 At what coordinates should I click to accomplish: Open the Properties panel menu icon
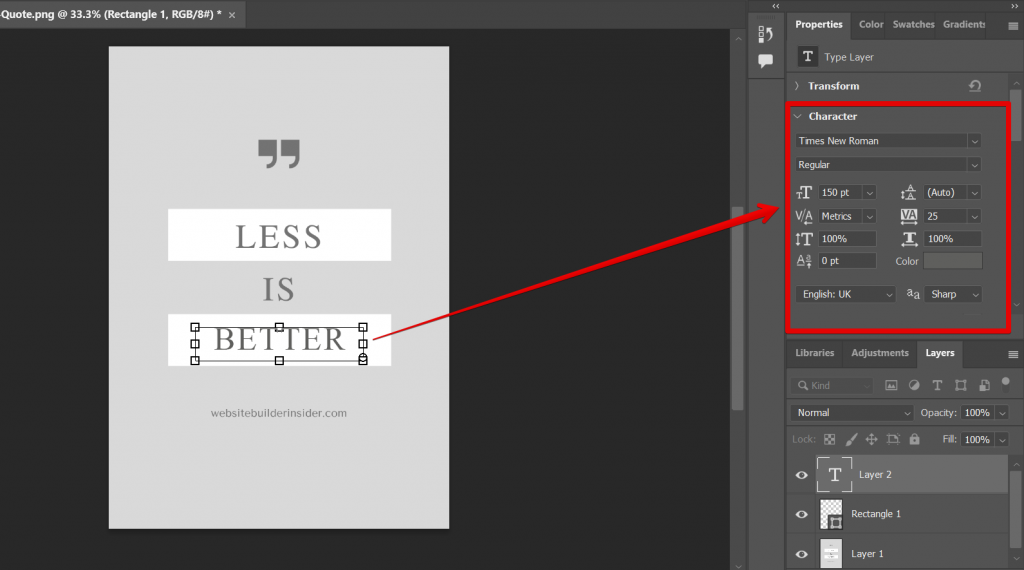click(x=1013, y=26)
